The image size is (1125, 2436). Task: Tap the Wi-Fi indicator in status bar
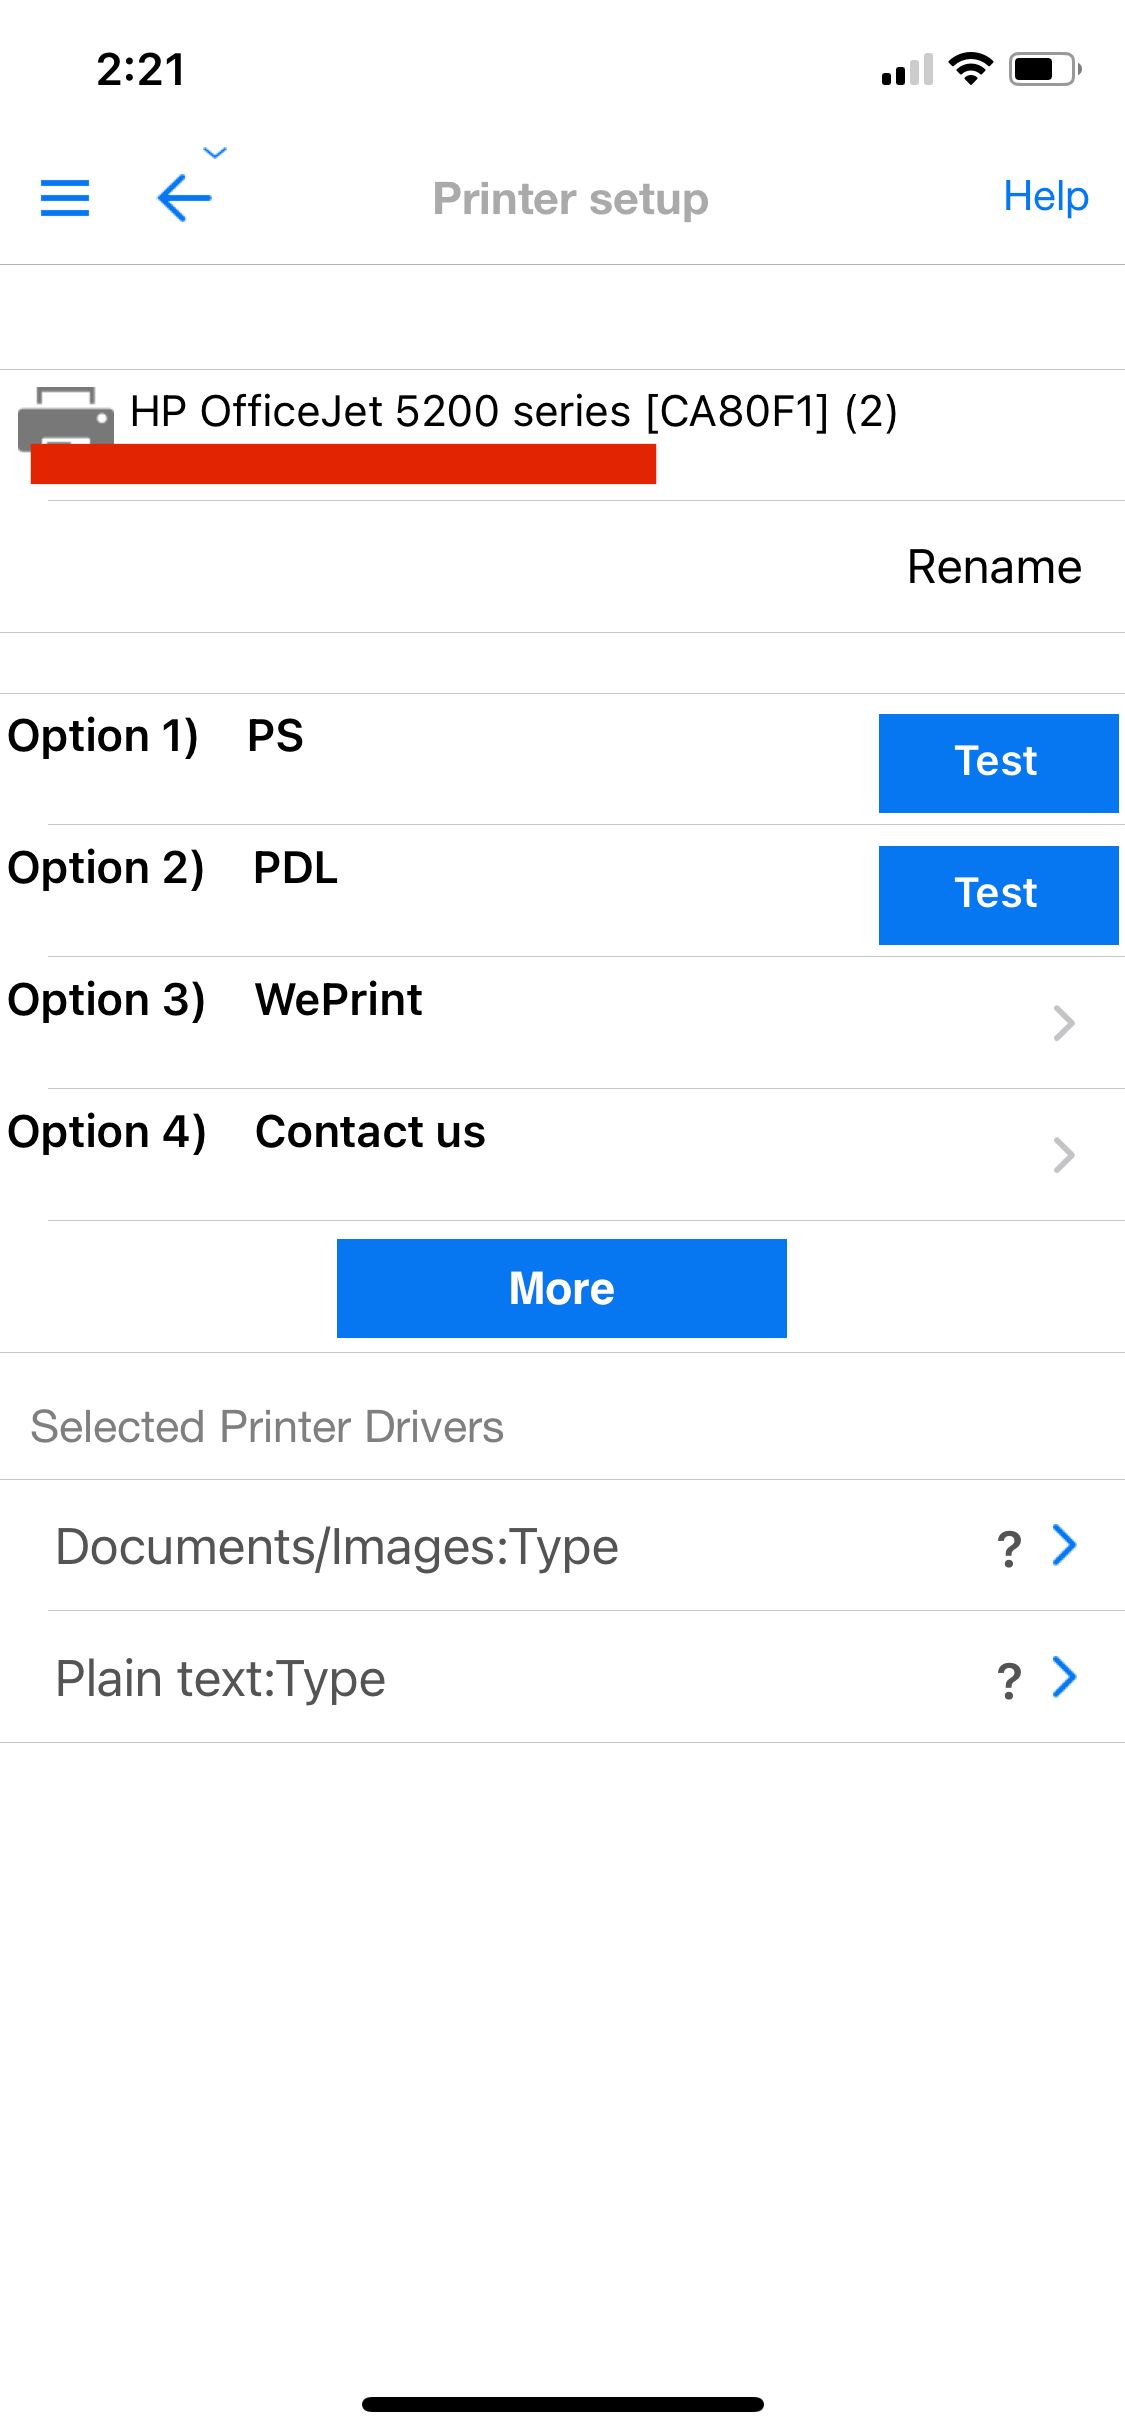click(968, 67)
